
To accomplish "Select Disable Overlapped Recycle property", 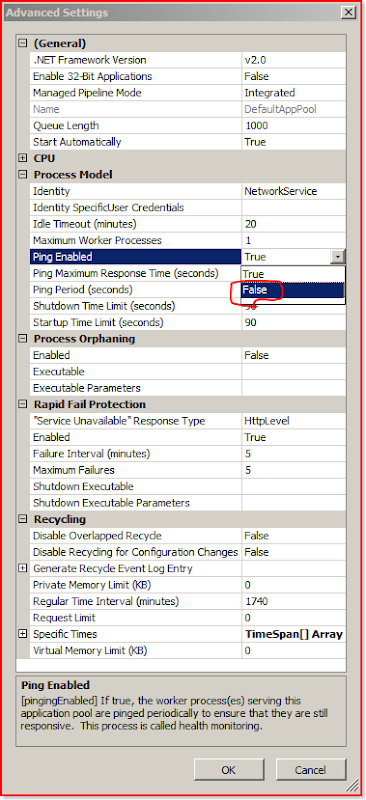I will (x=188, y=536).
